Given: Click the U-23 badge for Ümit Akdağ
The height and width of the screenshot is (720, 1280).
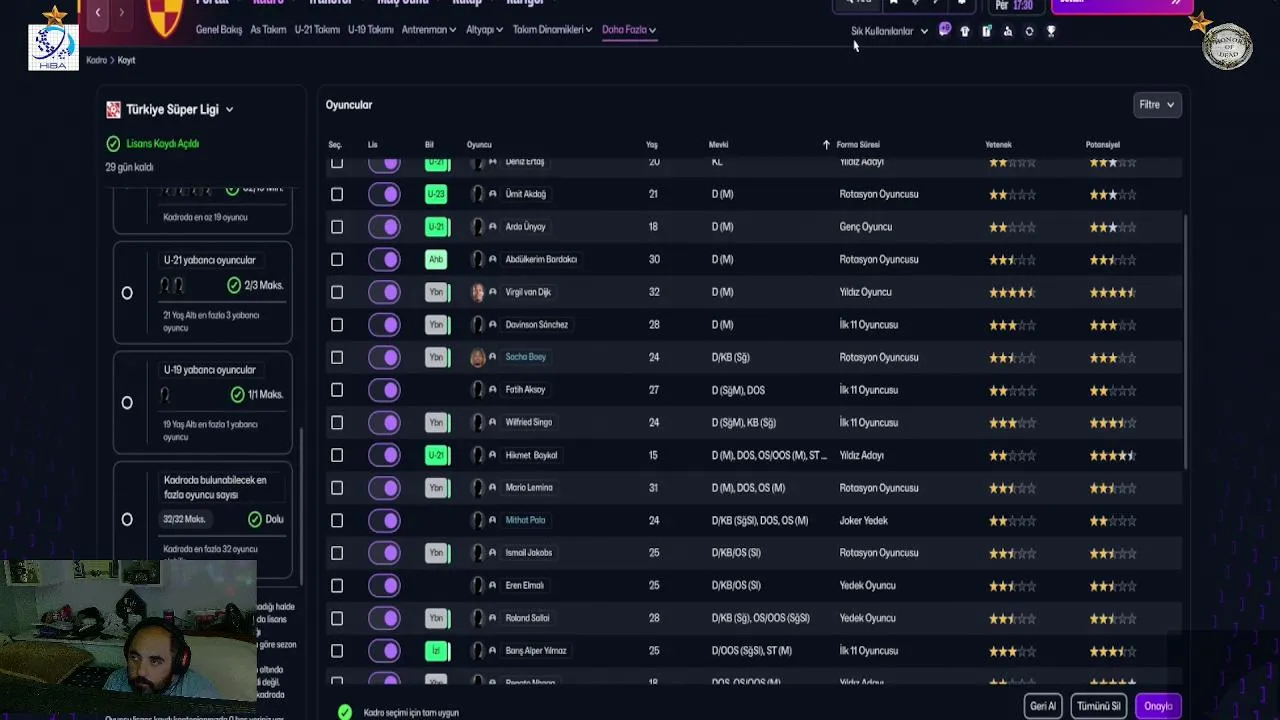Looking at the screenshot, I should 436,194.
